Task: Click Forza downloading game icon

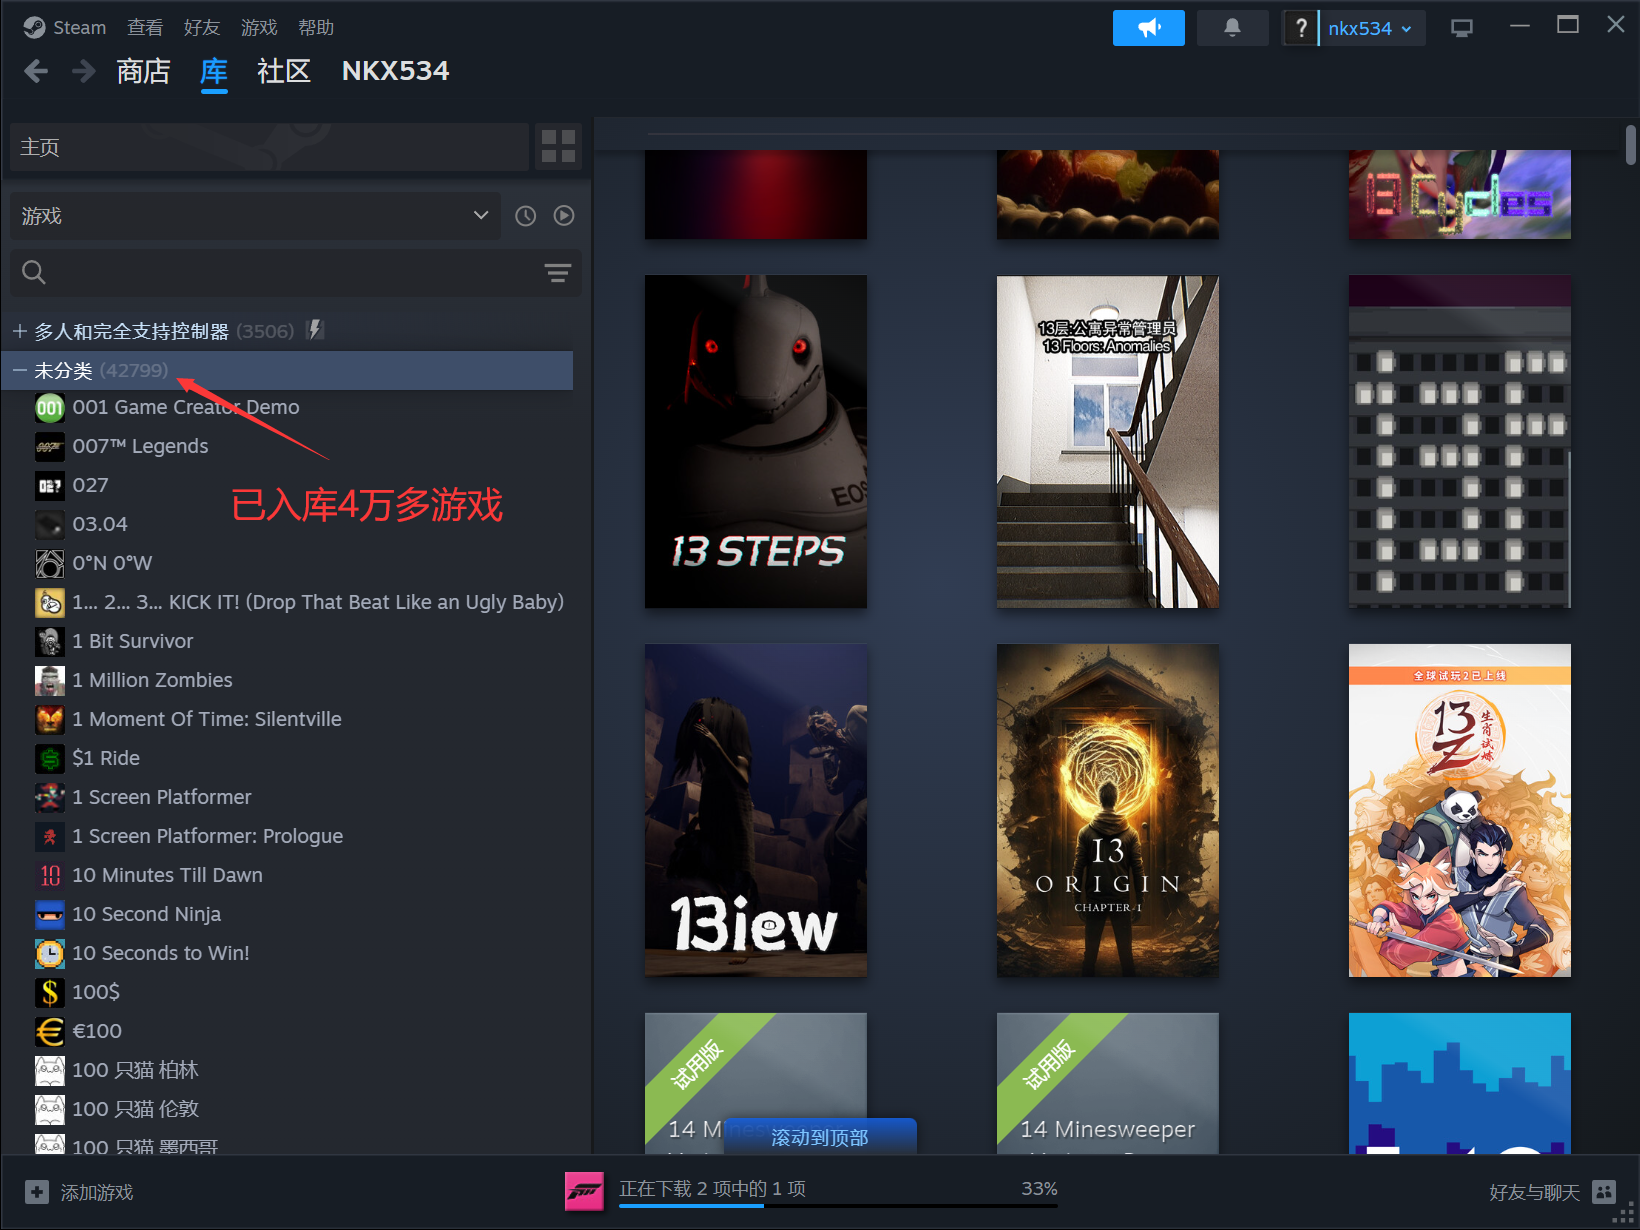Action: coord(584,1191)
